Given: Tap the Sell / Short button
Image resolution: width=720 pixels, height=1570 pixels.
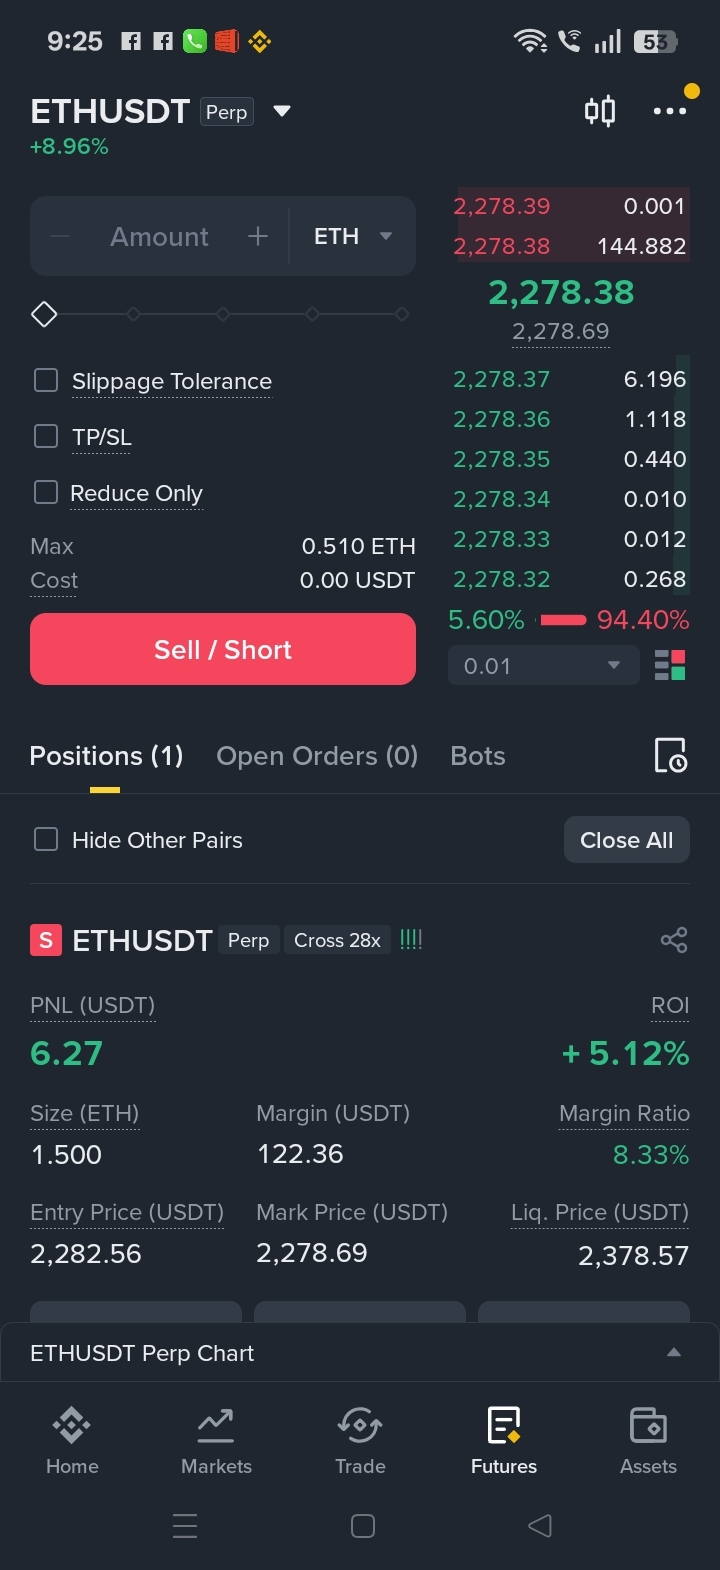Looking at the screenshot, I should pyautogui.click(x=223, y=649).
